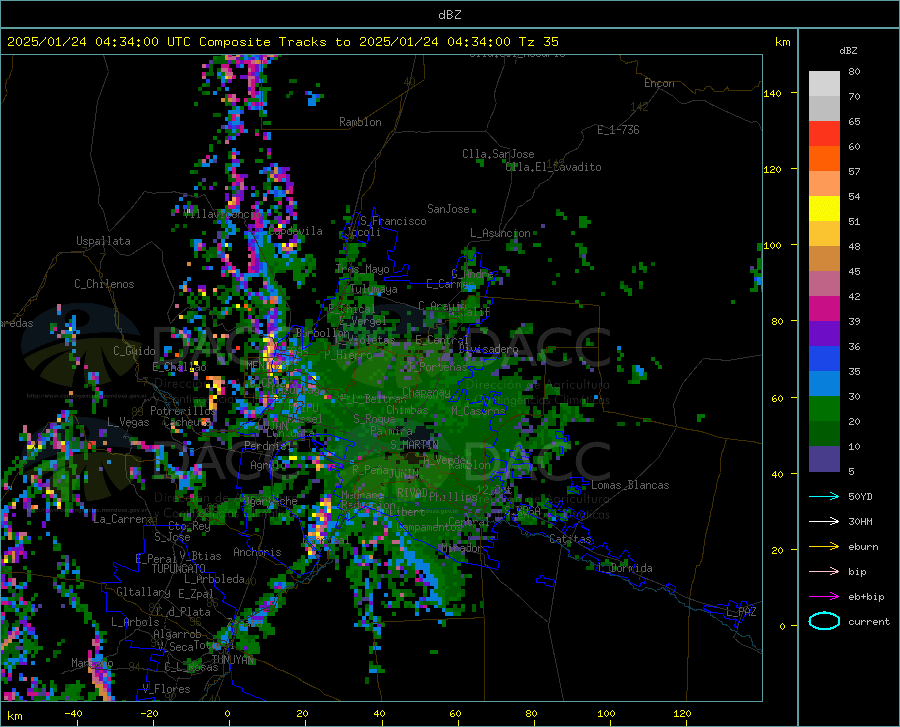Select the red swatch in dBZ scale

coord(824,134)
